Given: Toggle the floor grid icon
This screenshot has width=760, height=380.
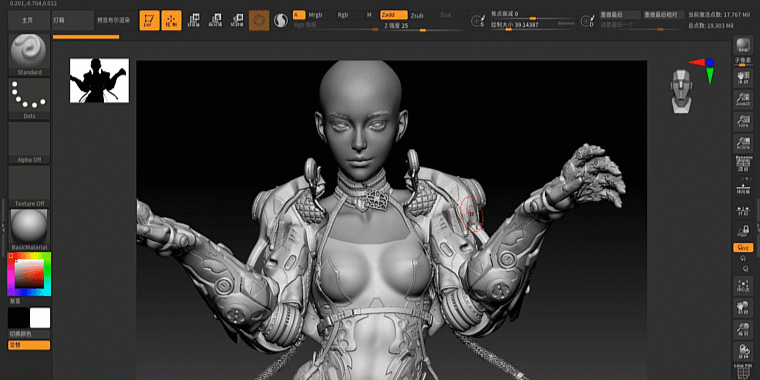Looking at the screenshot, I should [x=743, y=186].
